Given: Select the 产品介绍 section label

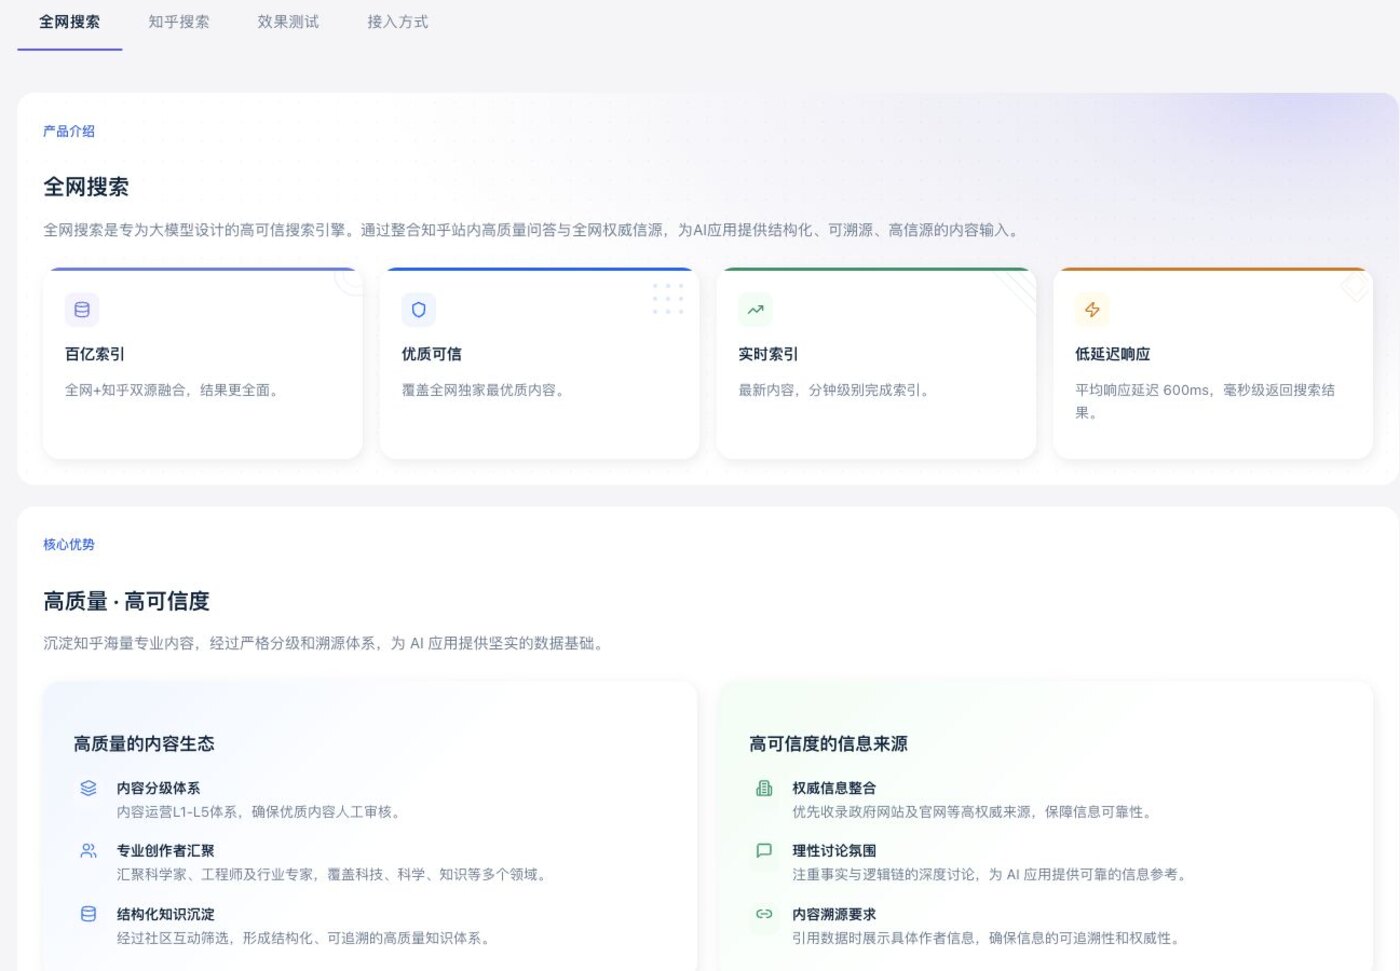Looking at the screenshot, I should tap(69, 131).
